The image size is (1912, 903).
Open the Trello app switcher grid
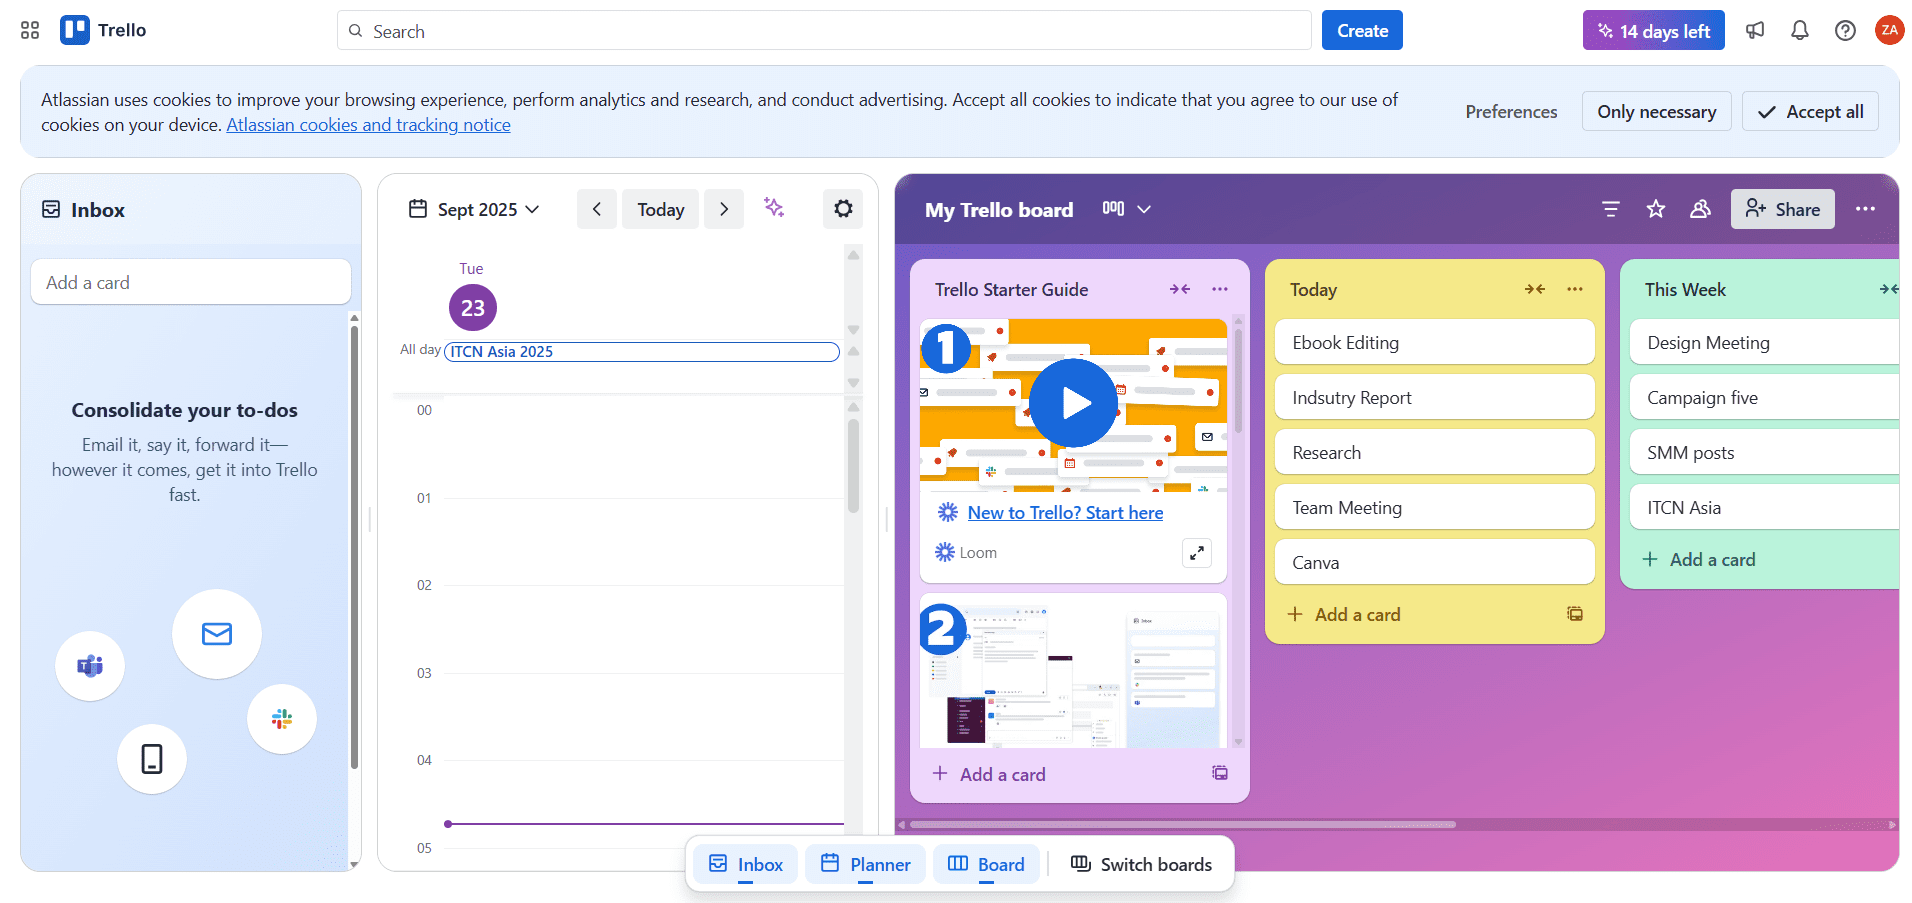tap(29, 30)
